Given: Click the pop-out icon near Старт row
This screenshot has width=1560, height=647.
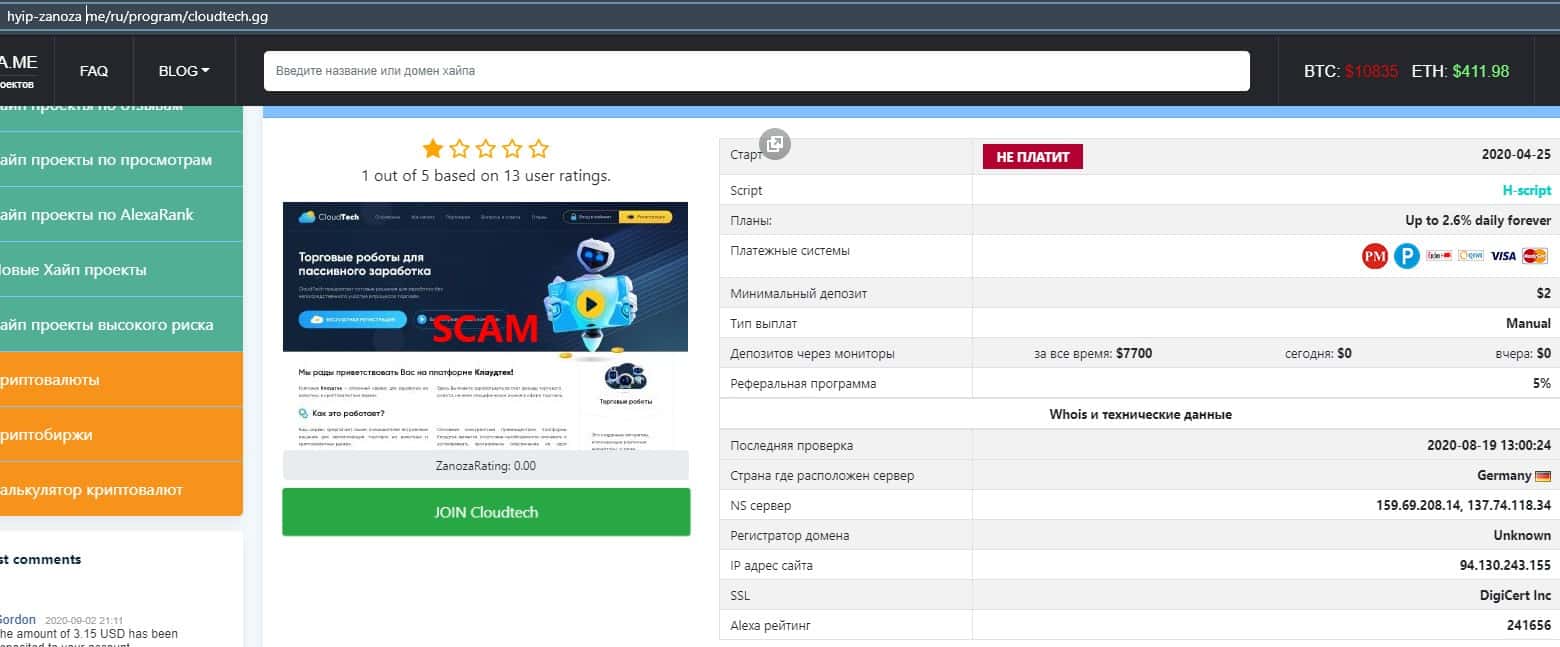Looking at the screenshot, I should point(774,144).
